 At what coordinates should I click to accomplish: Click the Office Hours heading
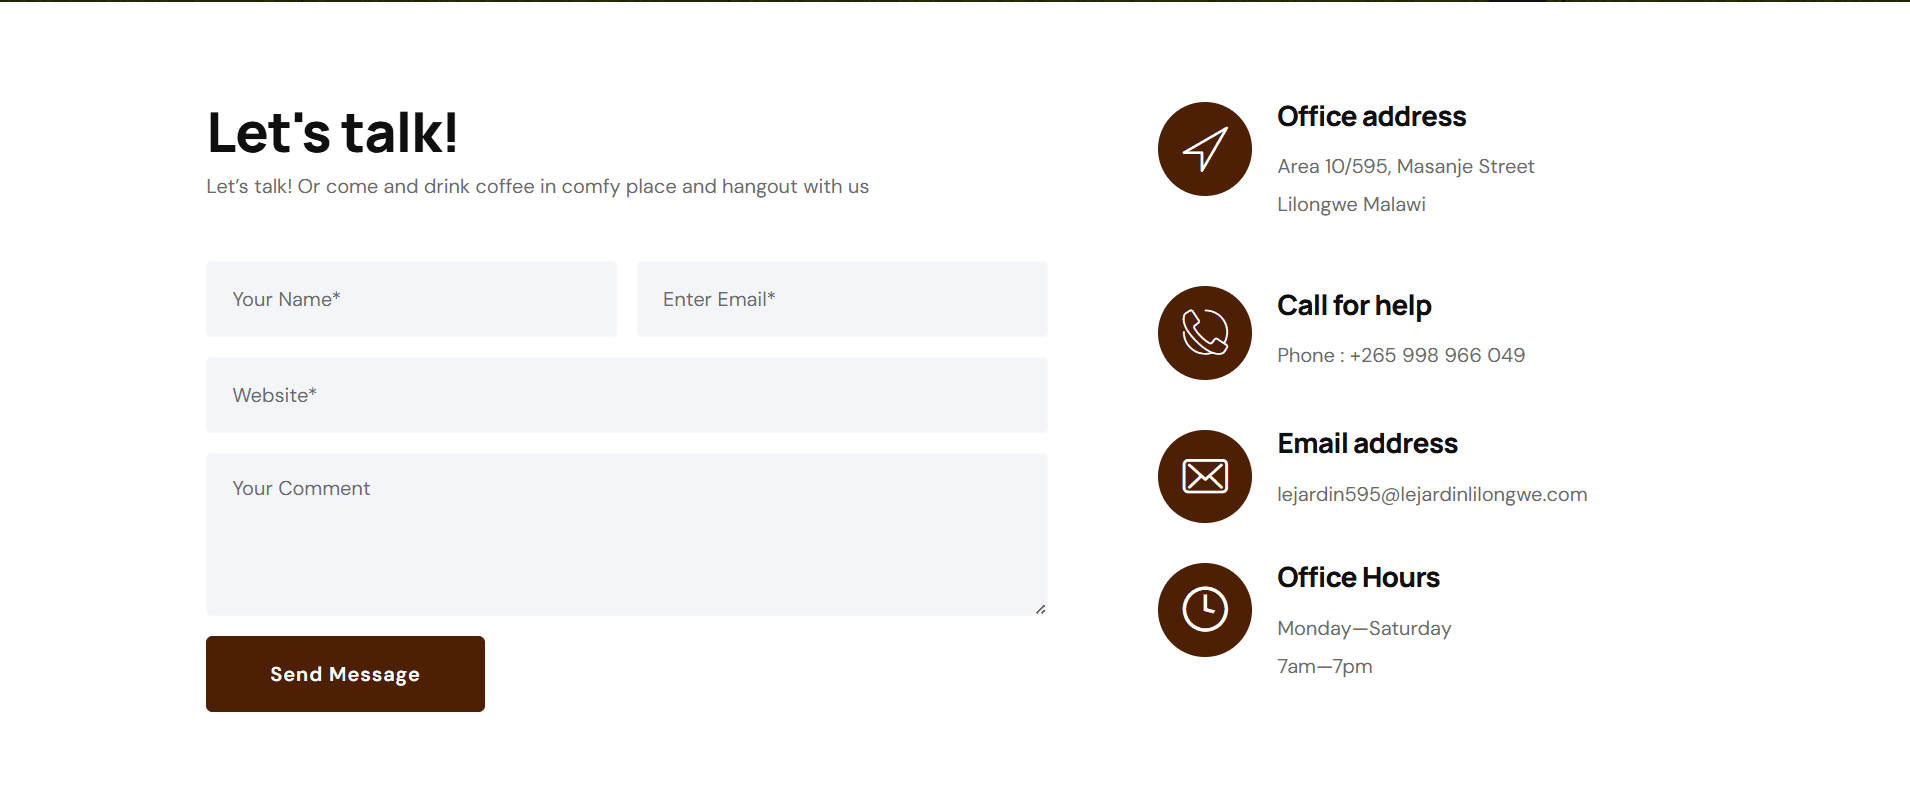click(x=1358, y=578)
